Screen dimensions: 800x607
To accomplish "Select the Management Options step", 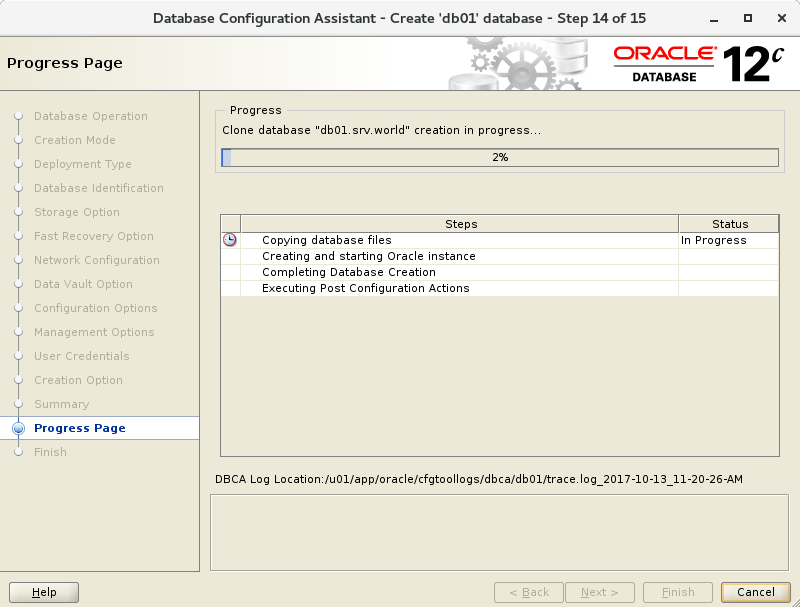I will (x=94, y=332).
